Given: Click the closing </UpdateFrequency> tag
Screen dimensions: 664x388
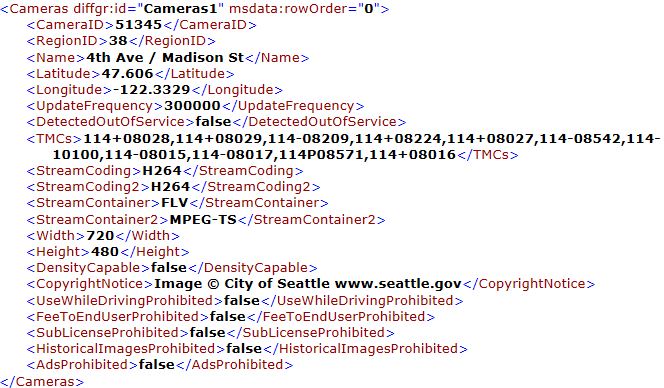Looking at the screenshot, I should pyautogui.click(x=293, y=105).
